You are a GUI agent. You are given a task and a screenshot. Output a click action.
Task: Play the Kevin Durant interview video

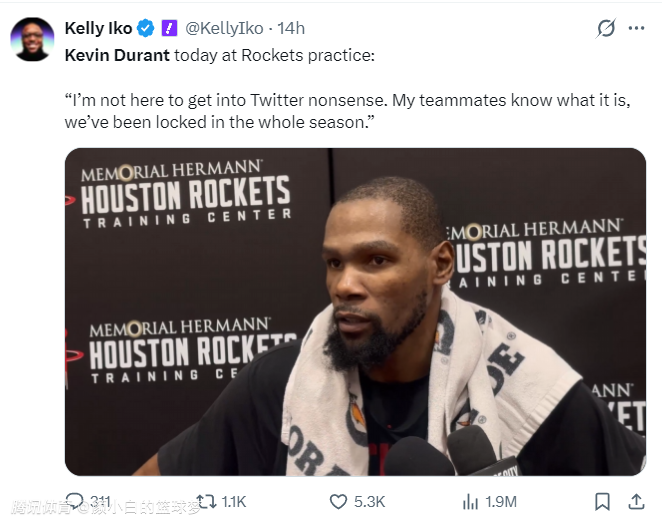[355, 311]
